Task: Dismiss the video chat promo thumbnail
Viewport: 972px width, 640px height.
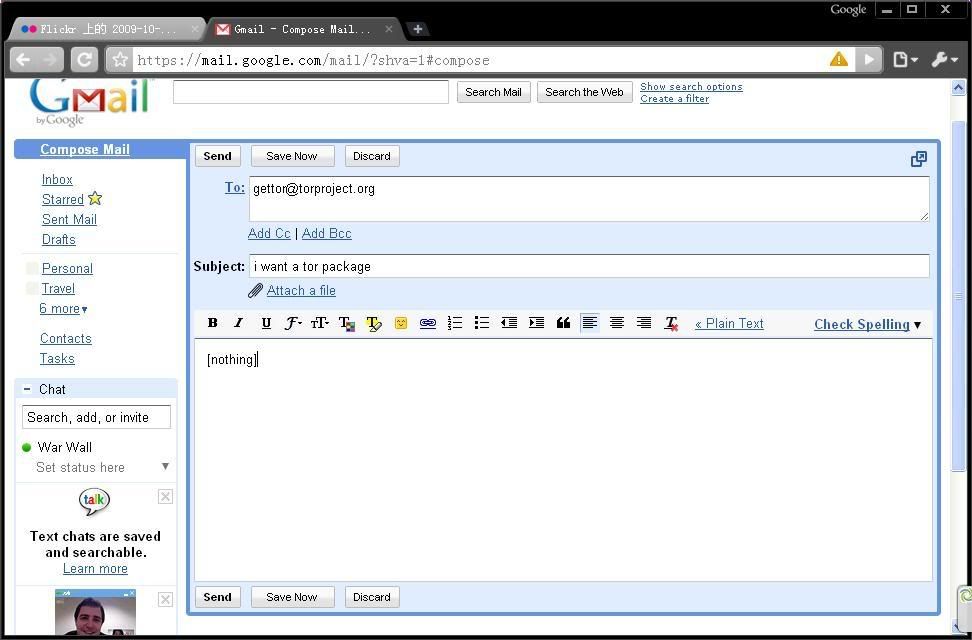Action: [x=166, y=600]
